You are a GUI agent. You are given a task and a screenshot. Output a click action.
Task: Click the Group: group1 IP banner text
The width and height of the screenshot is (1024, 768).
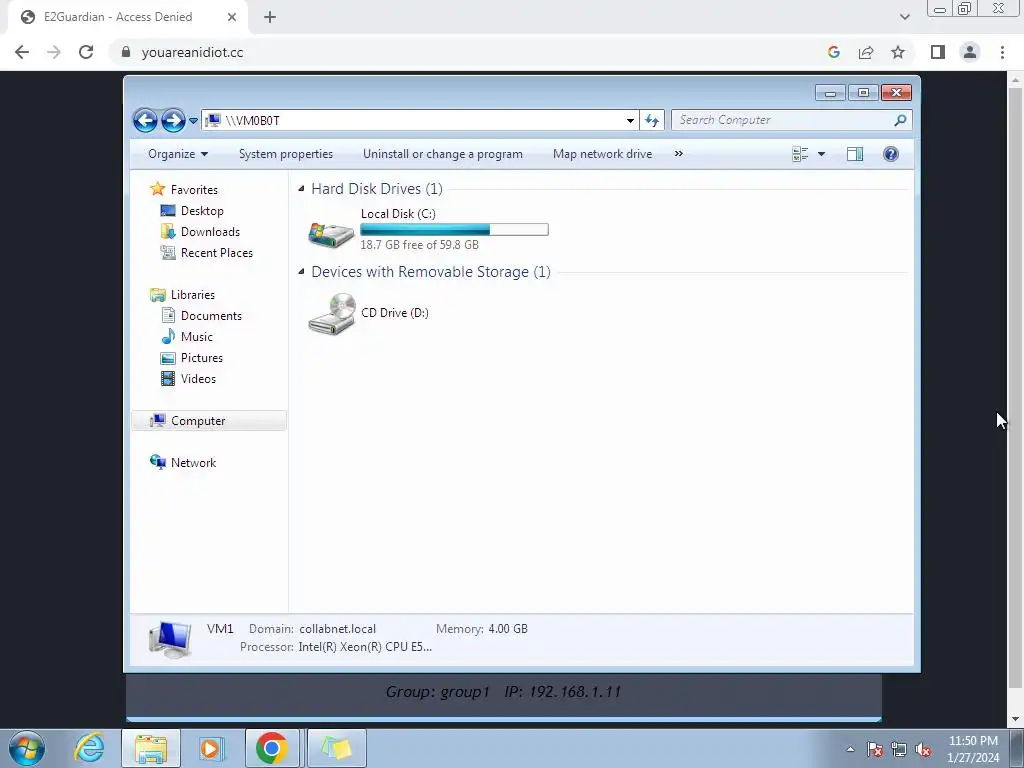[x=504, y=692]
